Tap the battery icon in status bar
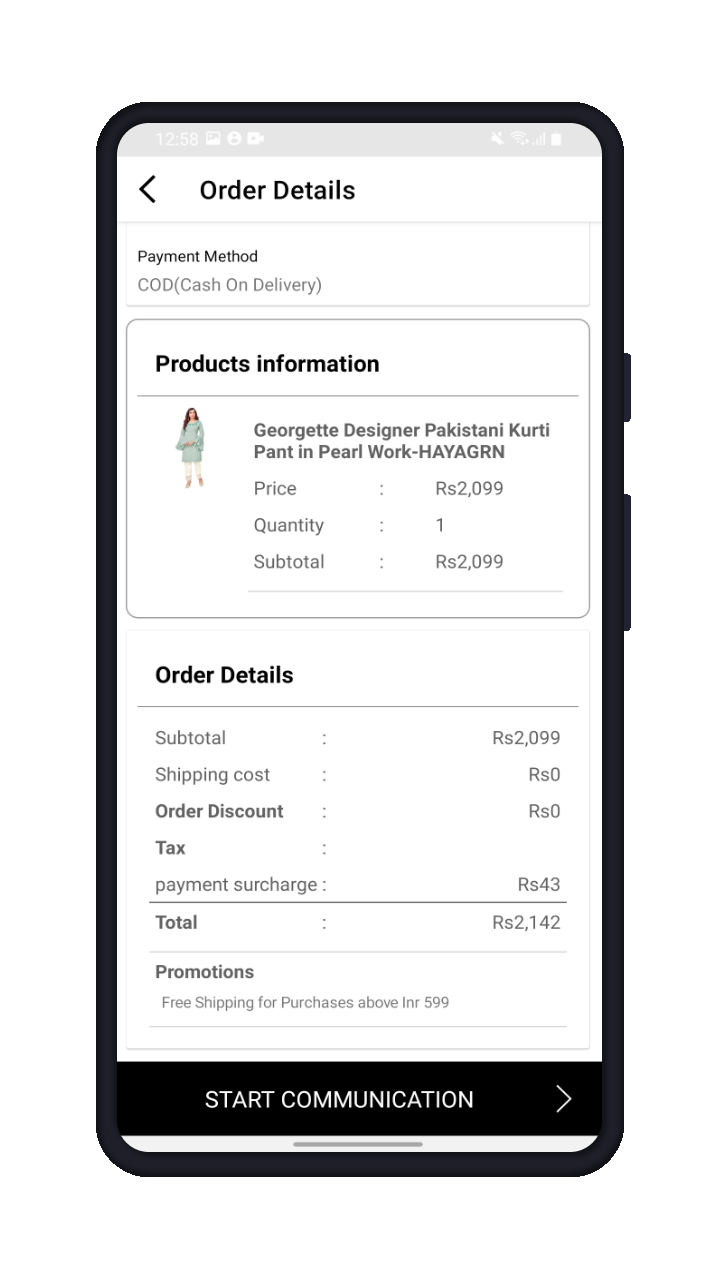The width and height of the screenshot is (720, 1280). pos(556,139)
